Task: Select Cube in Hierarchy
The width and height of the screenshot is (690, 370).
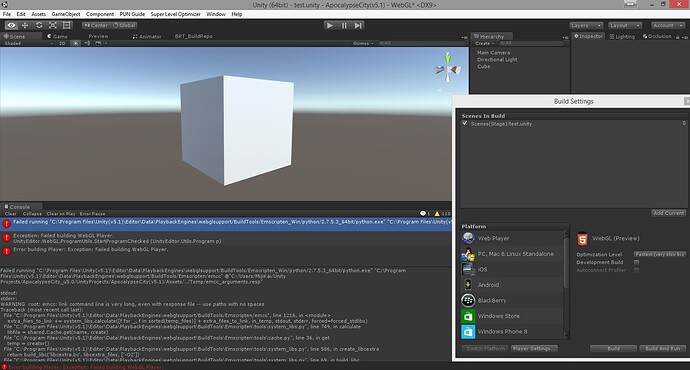Action: click(x=483, y=66)
